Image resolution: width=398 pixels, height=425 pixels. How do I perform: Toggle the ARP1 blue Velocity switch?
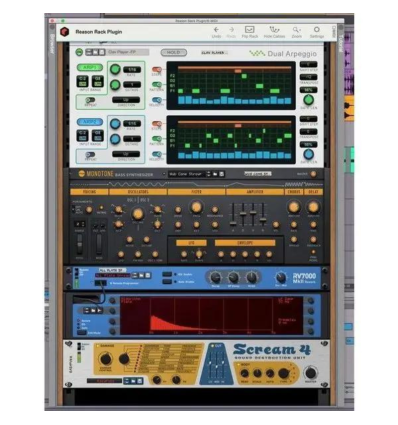coord(157,100)
